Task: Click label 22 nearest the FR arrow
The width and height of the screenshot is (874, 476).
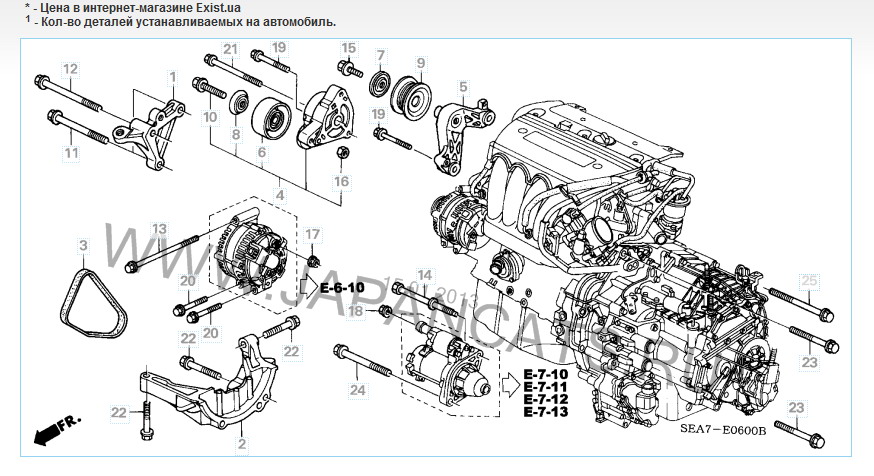Action: pyautogui.click(x=119, y=413)
